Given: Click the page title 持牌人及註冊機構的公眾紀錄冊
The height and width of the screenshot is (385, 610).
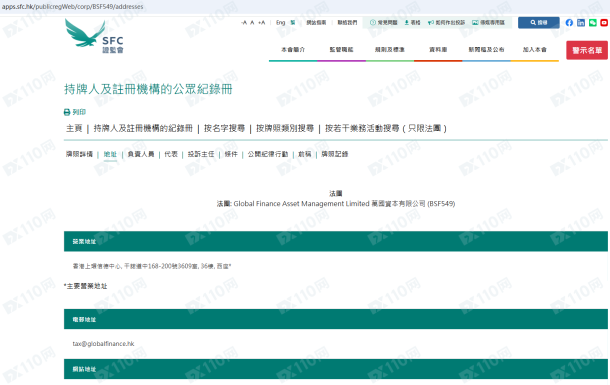Looking at the screenshot, I should [148, 89].
